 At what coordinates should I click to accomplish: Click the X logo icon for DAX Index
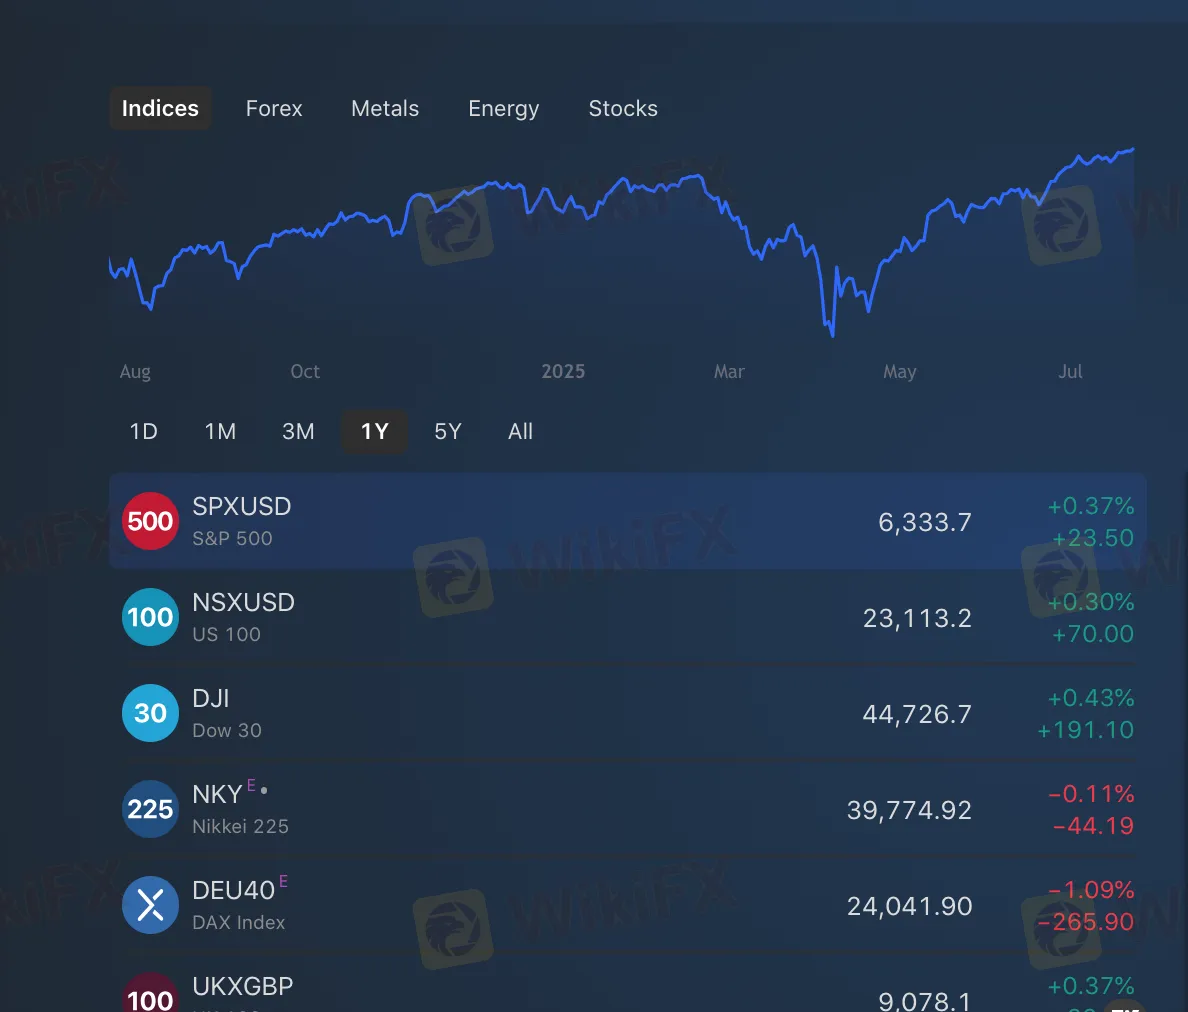150,905
